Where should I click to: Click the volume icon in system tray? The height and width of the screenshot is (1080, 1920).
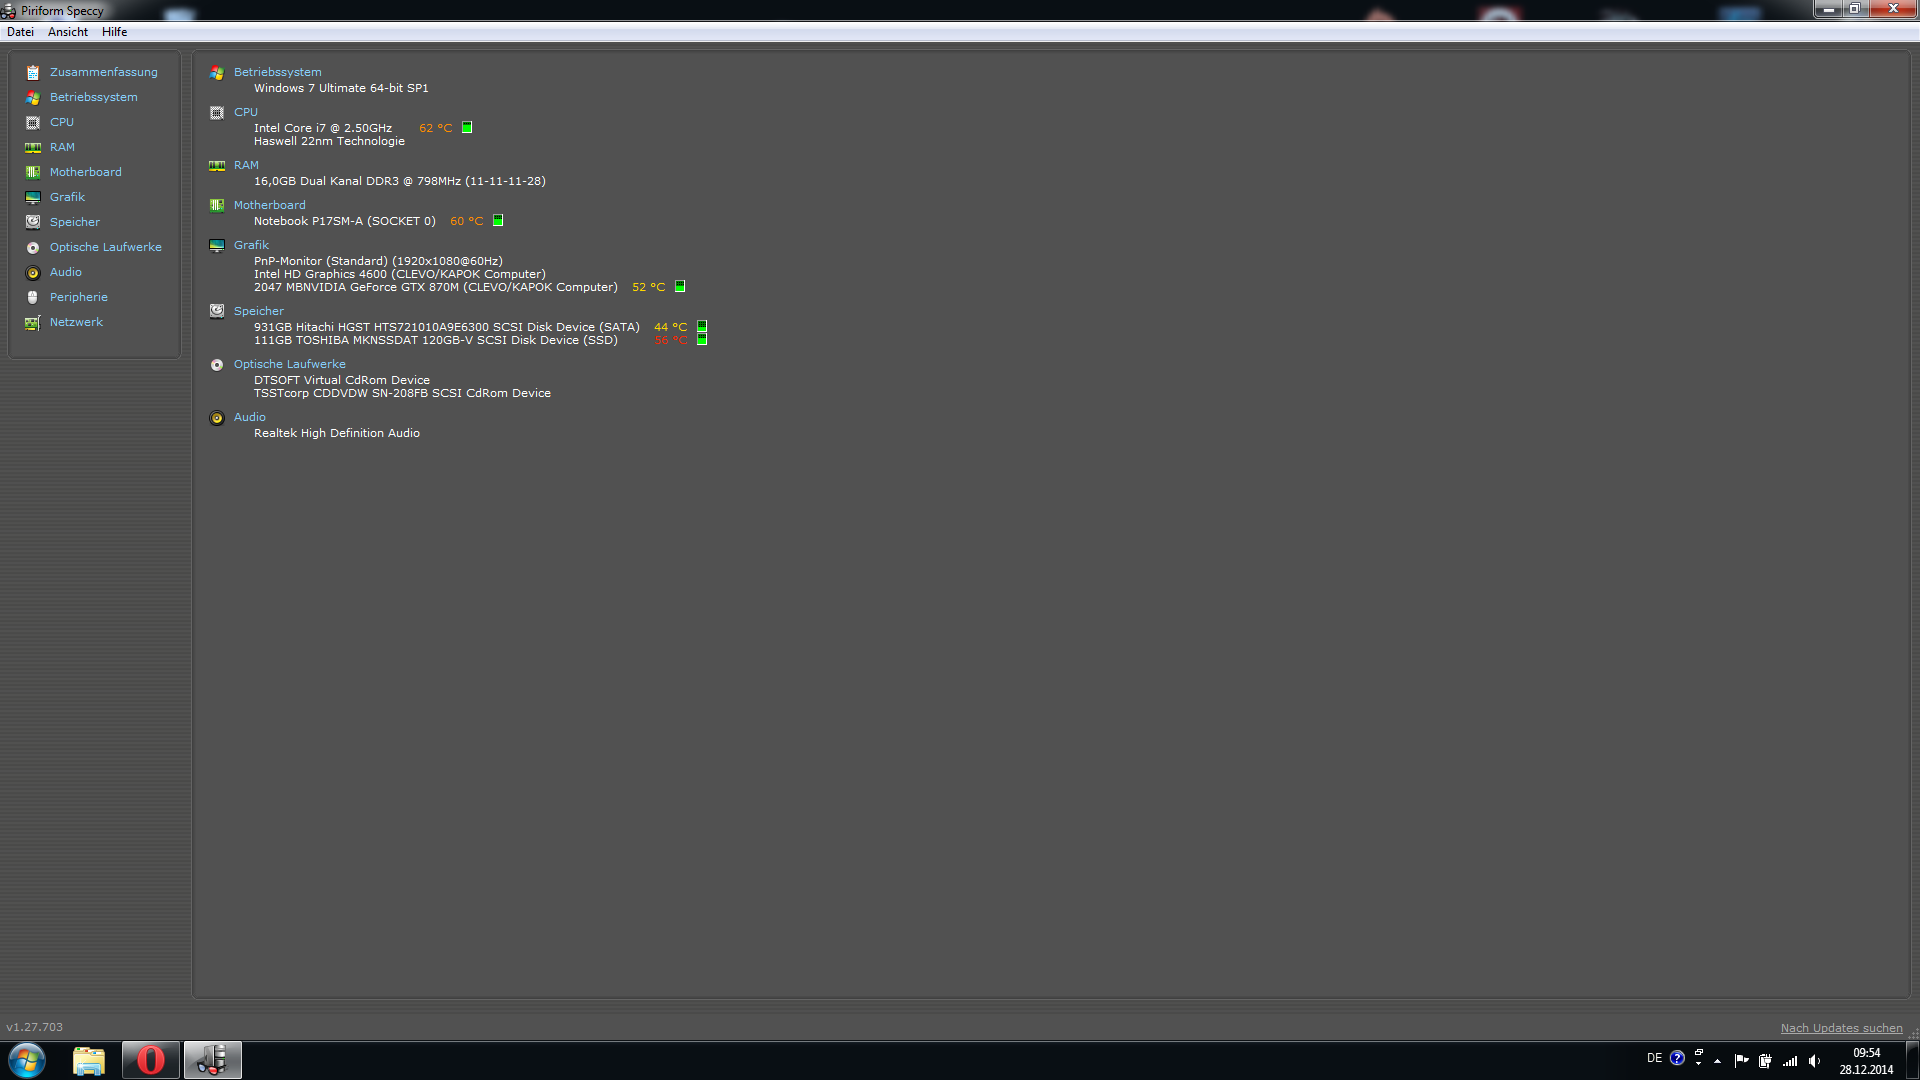click(1814, 1061)
